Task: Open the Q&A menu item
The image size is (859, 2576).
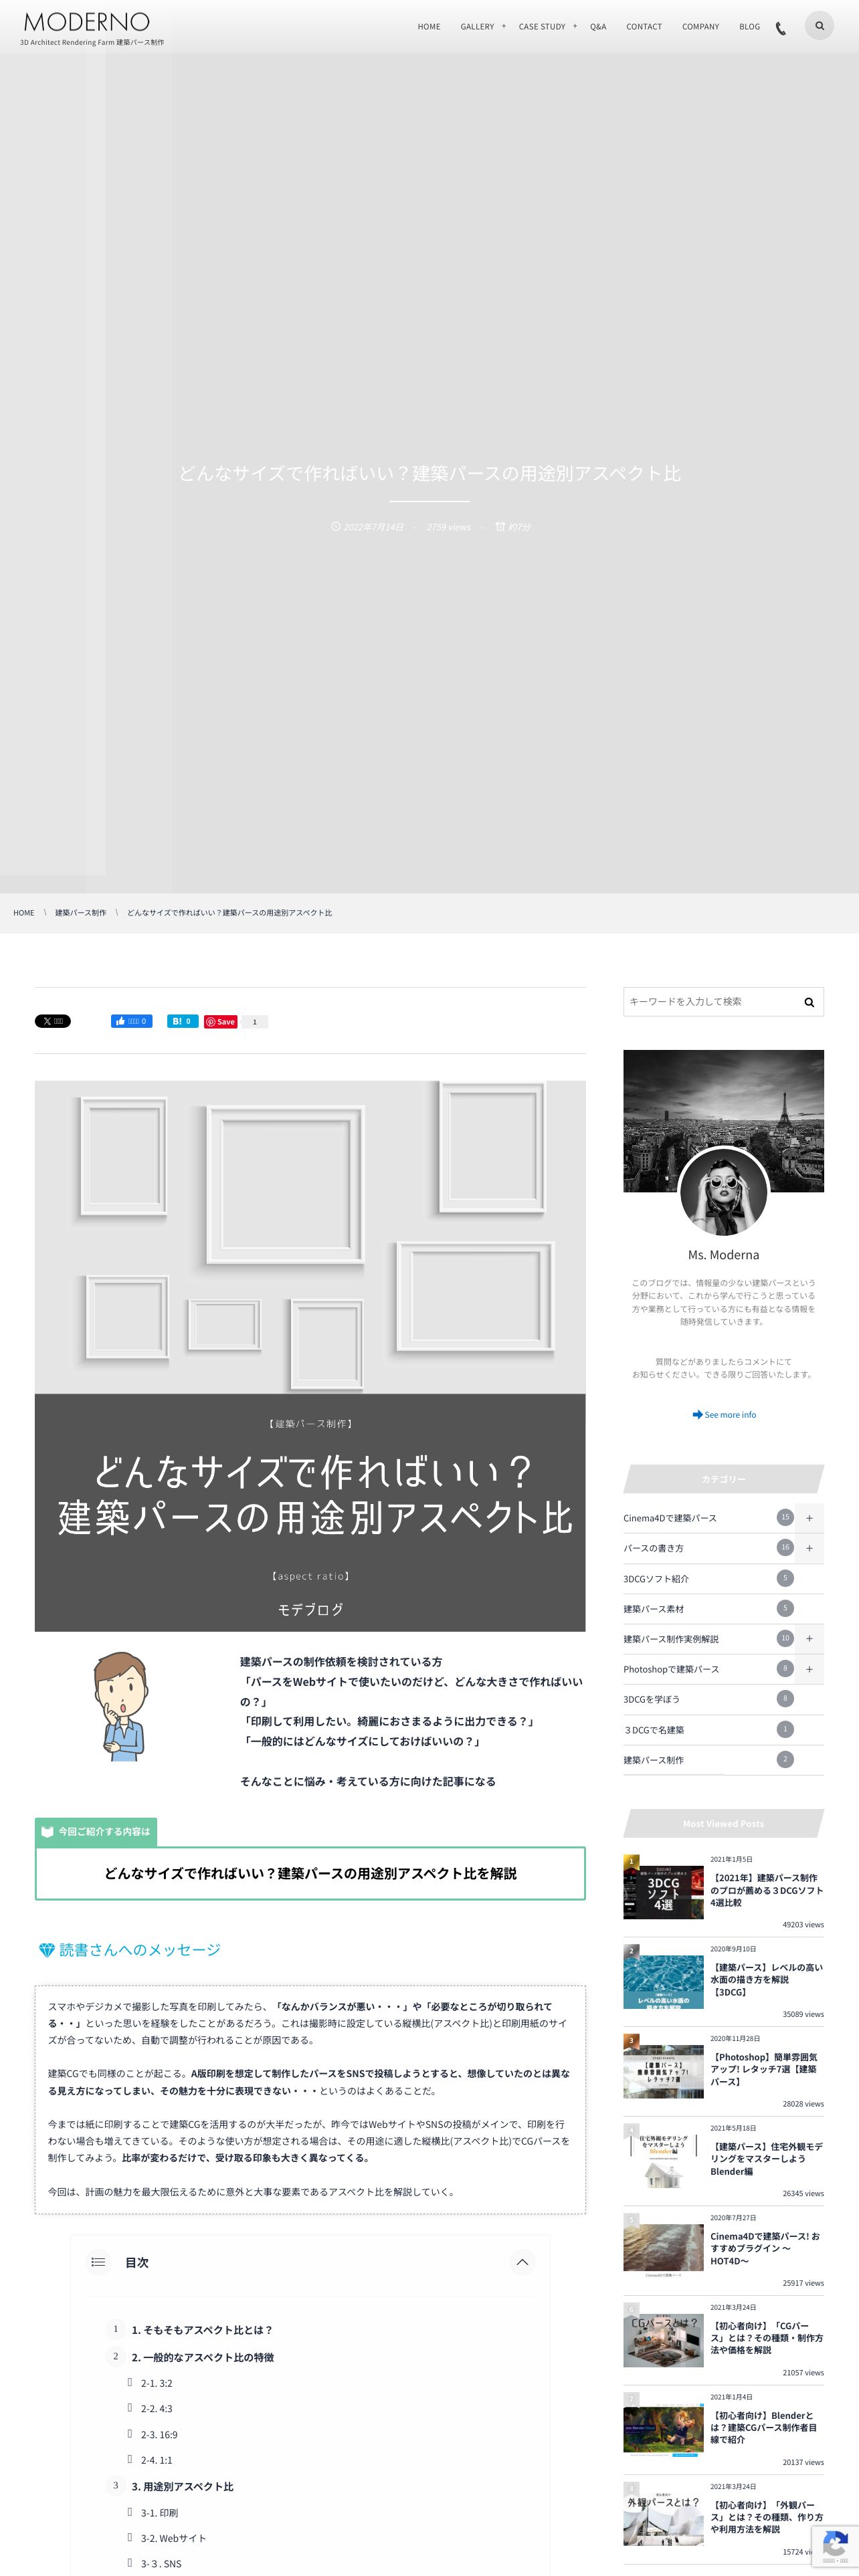Action: (x=598, y=27)
